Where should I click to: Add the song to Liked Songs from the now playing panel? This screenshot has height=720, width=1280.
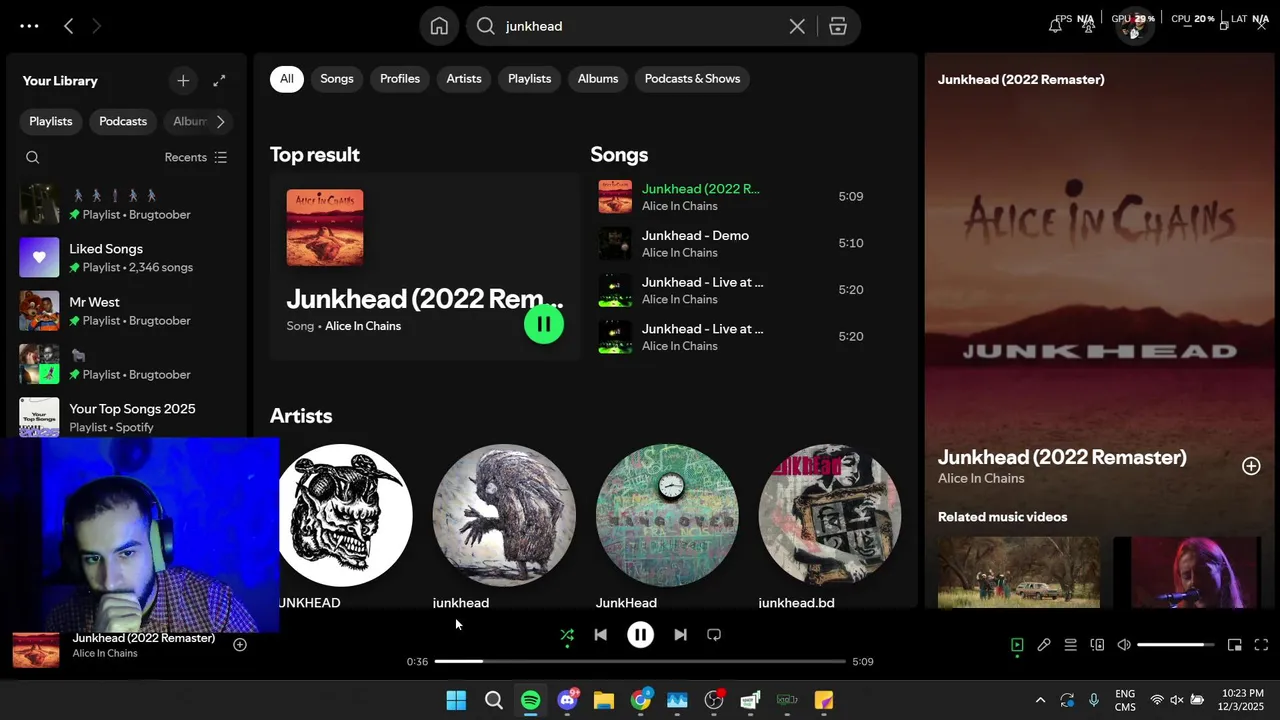coord(1251,466)
